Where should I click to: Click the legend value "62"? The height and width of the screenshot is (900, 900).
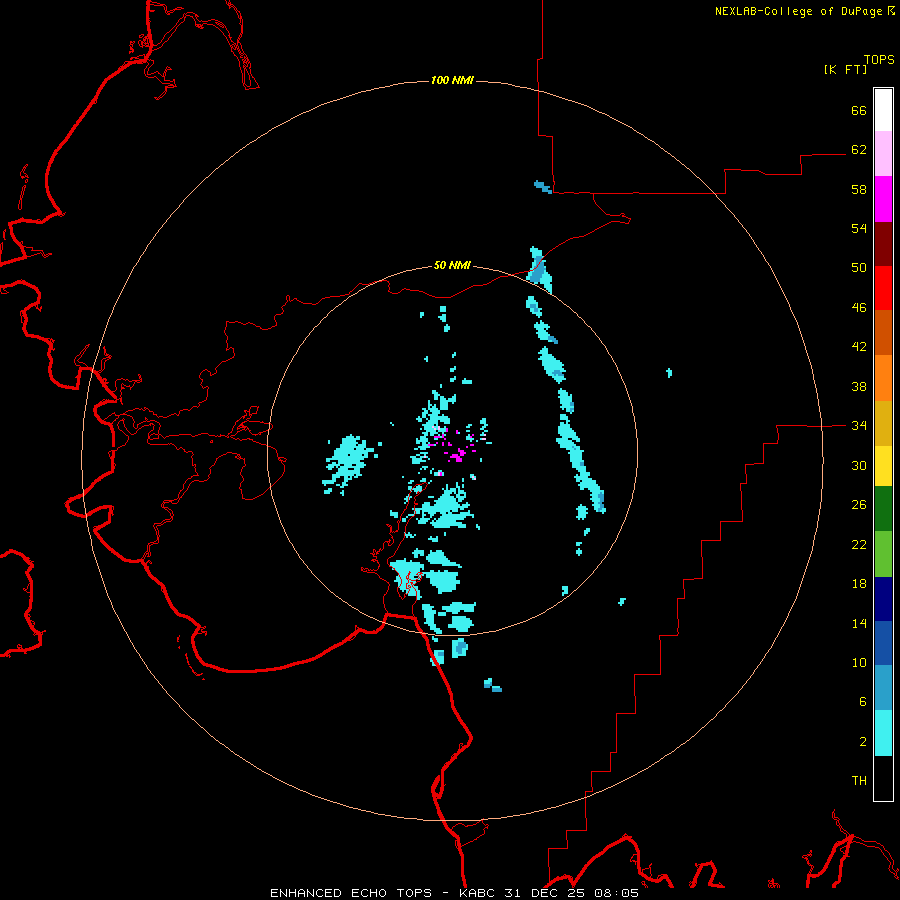pos(859,150)
